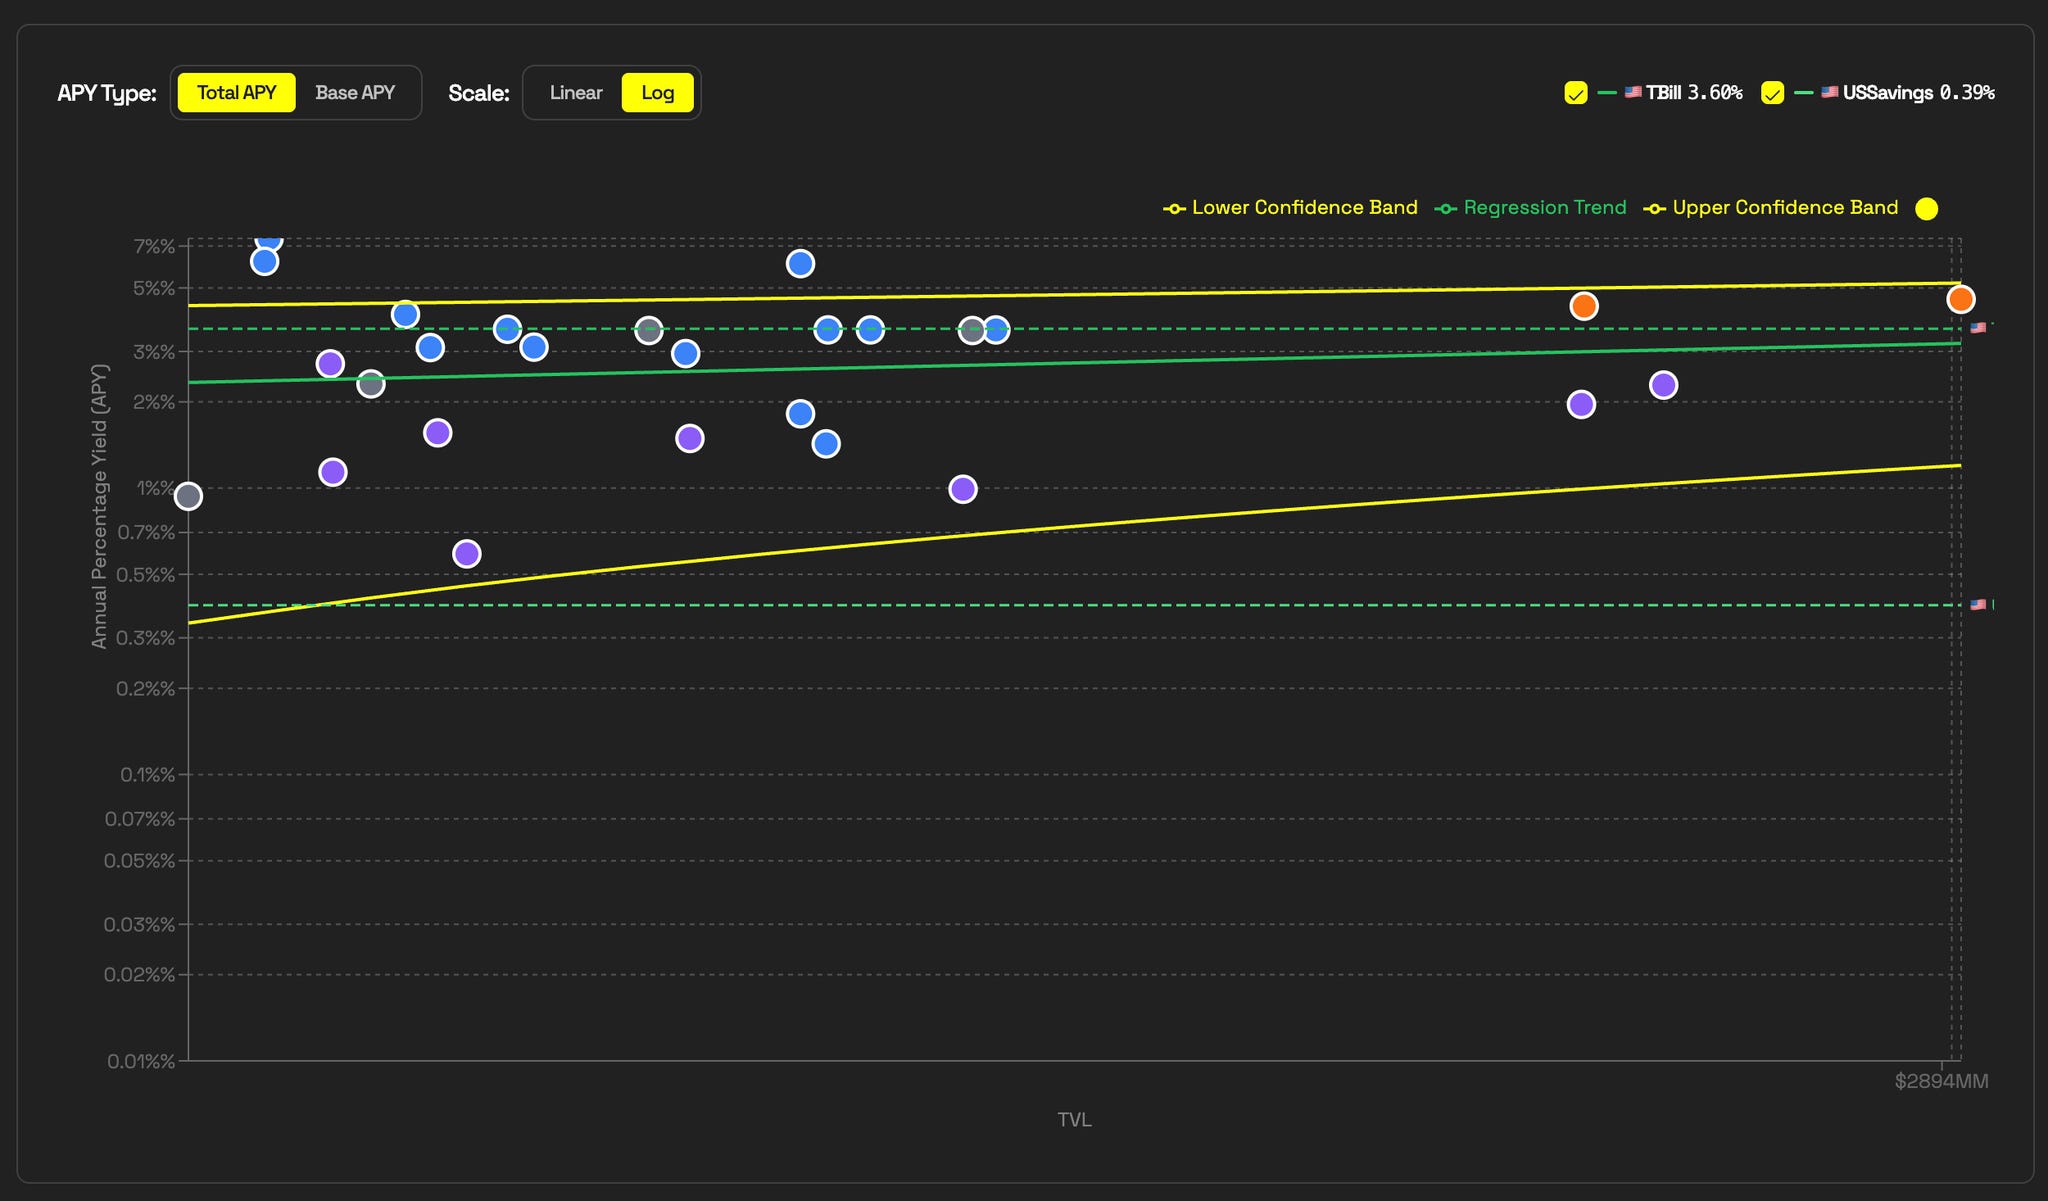This screenshot has height=1201, width=2048.
Task: Click the rightmost purple data point
Action: (1663, 385)
